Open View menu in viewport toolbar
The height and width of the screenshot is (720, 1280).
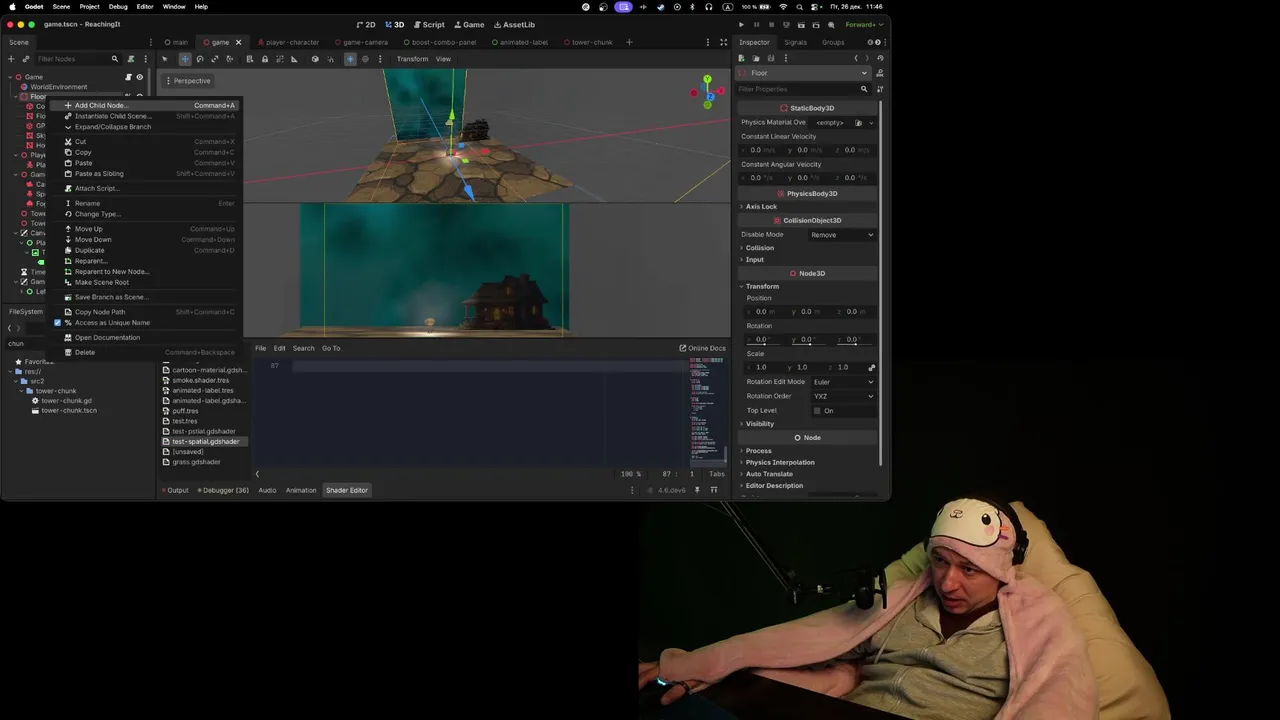click(x=443, y=59)
